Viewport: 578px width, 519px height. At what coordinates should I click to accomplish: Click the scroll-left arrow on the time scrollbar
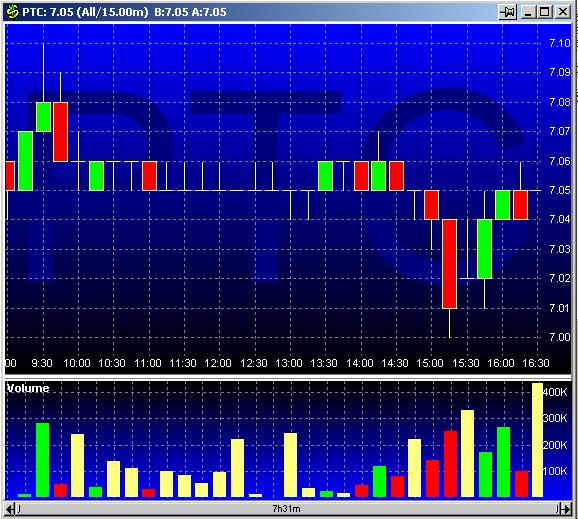tap(10, 509)
